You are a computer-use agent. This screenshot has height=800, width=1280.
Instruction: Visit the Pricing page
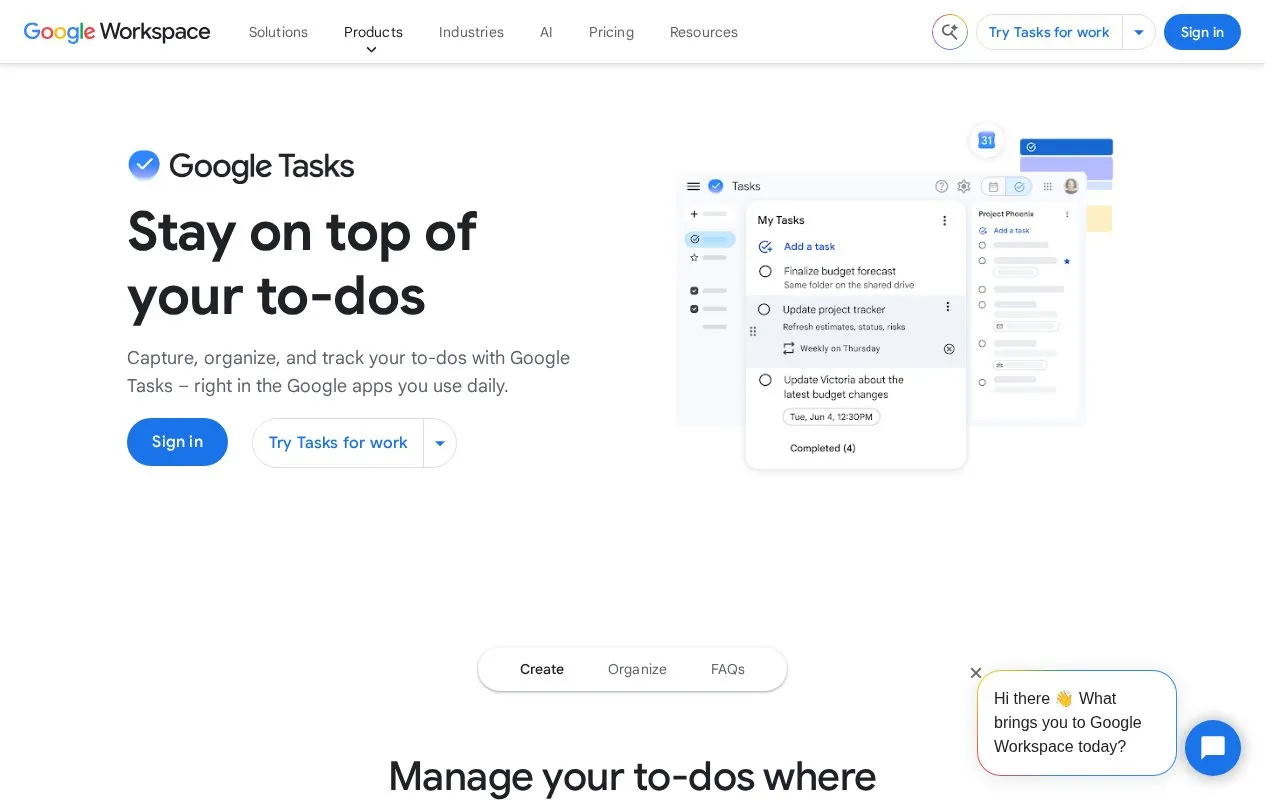pos(611,32)
